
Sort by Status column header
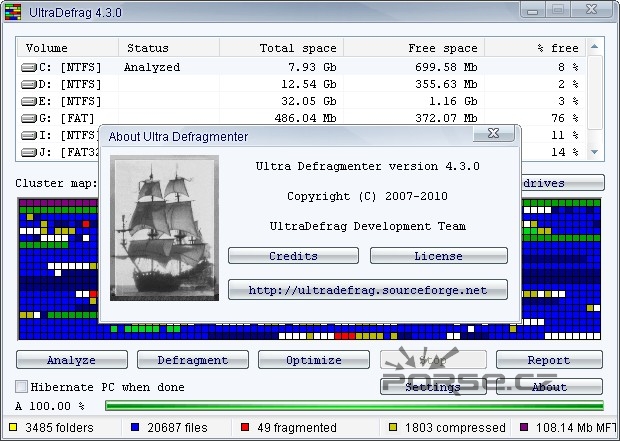[x=169, y=48]
